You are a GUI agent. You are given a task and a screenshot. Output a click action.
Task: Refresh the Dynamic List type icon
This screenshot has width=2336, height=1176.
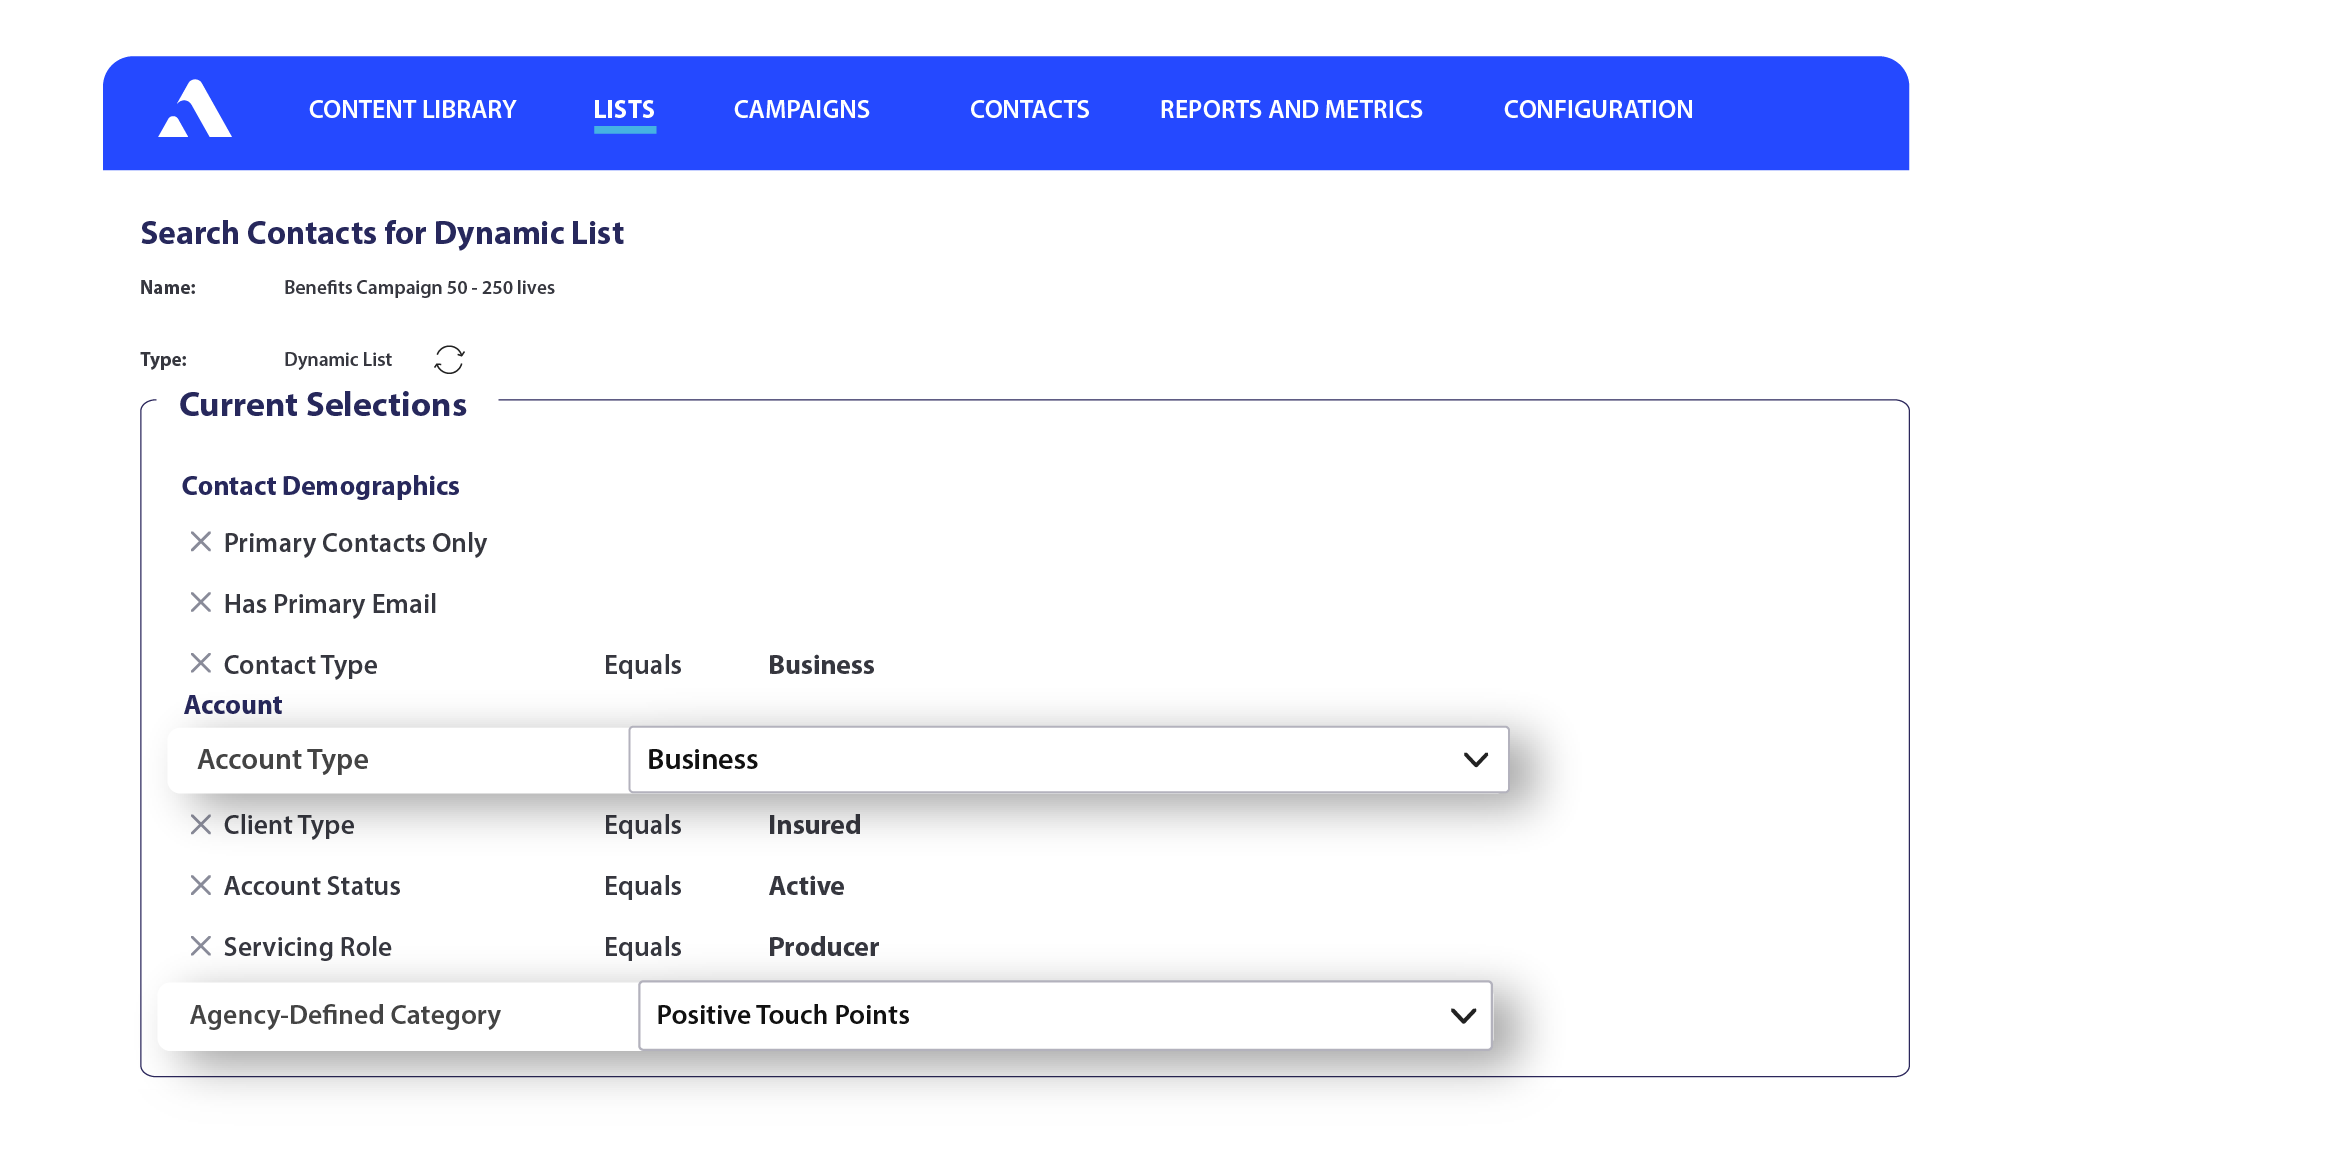point(449,360)
